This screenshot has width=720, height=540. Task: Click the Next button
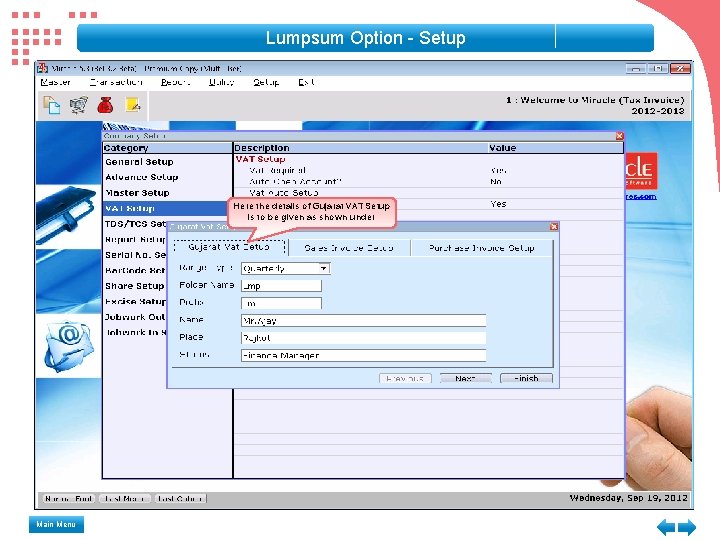[x=465, y=378]
